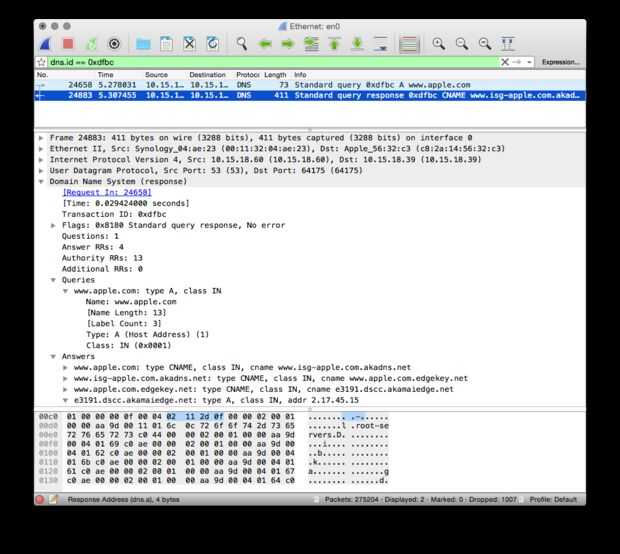The width and height of the screenshot is (620, 554).
Task: Expand User Datagram Protocol node
Action: (41, 171)
